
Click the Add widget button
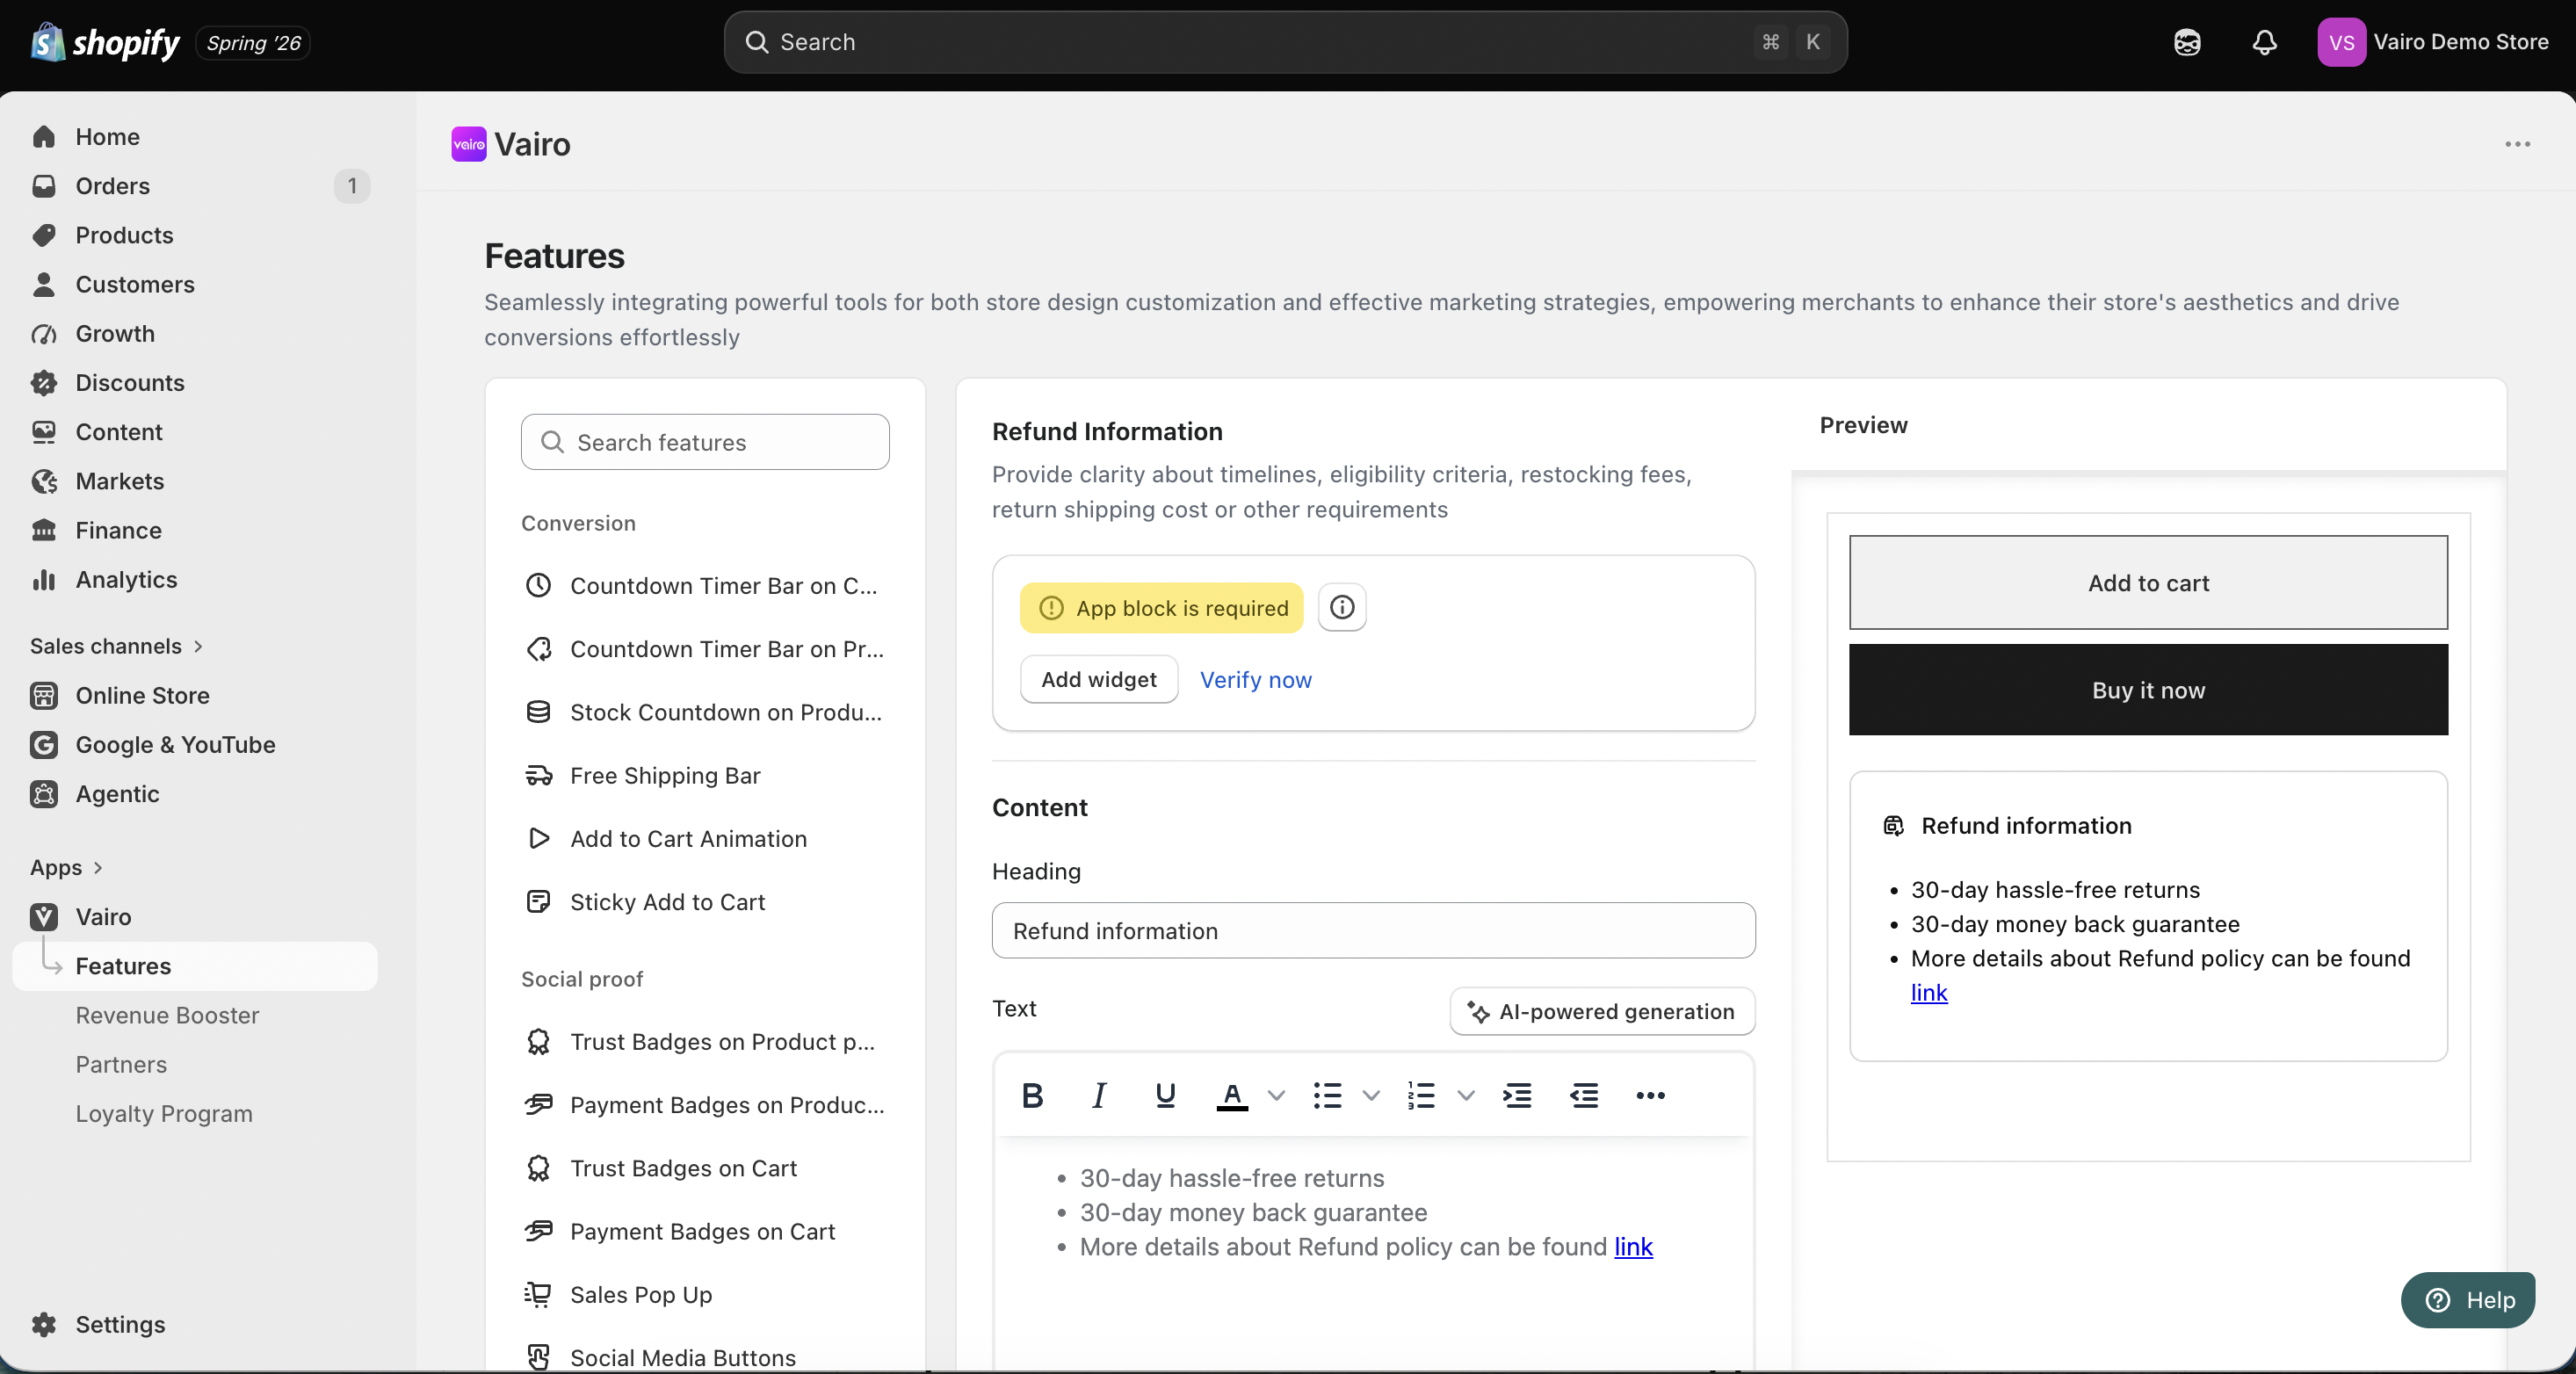click(1098, 679)
